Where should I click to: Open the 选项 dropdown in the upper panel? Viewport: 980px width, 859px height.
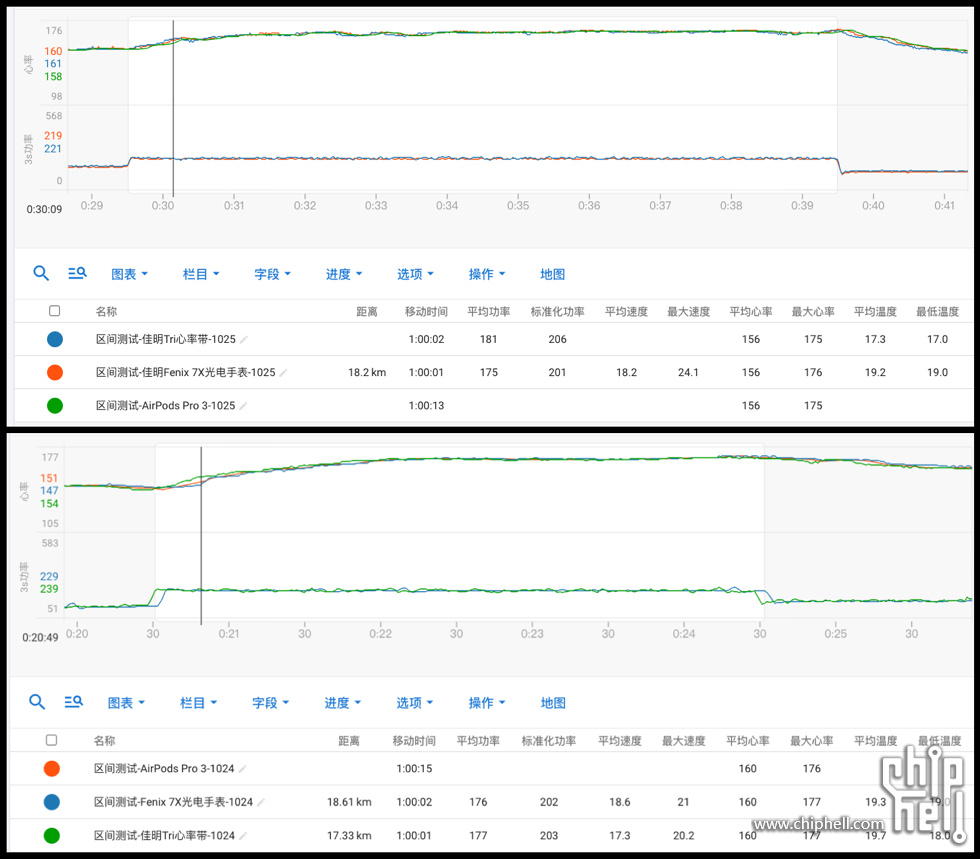tap(415, 274)
